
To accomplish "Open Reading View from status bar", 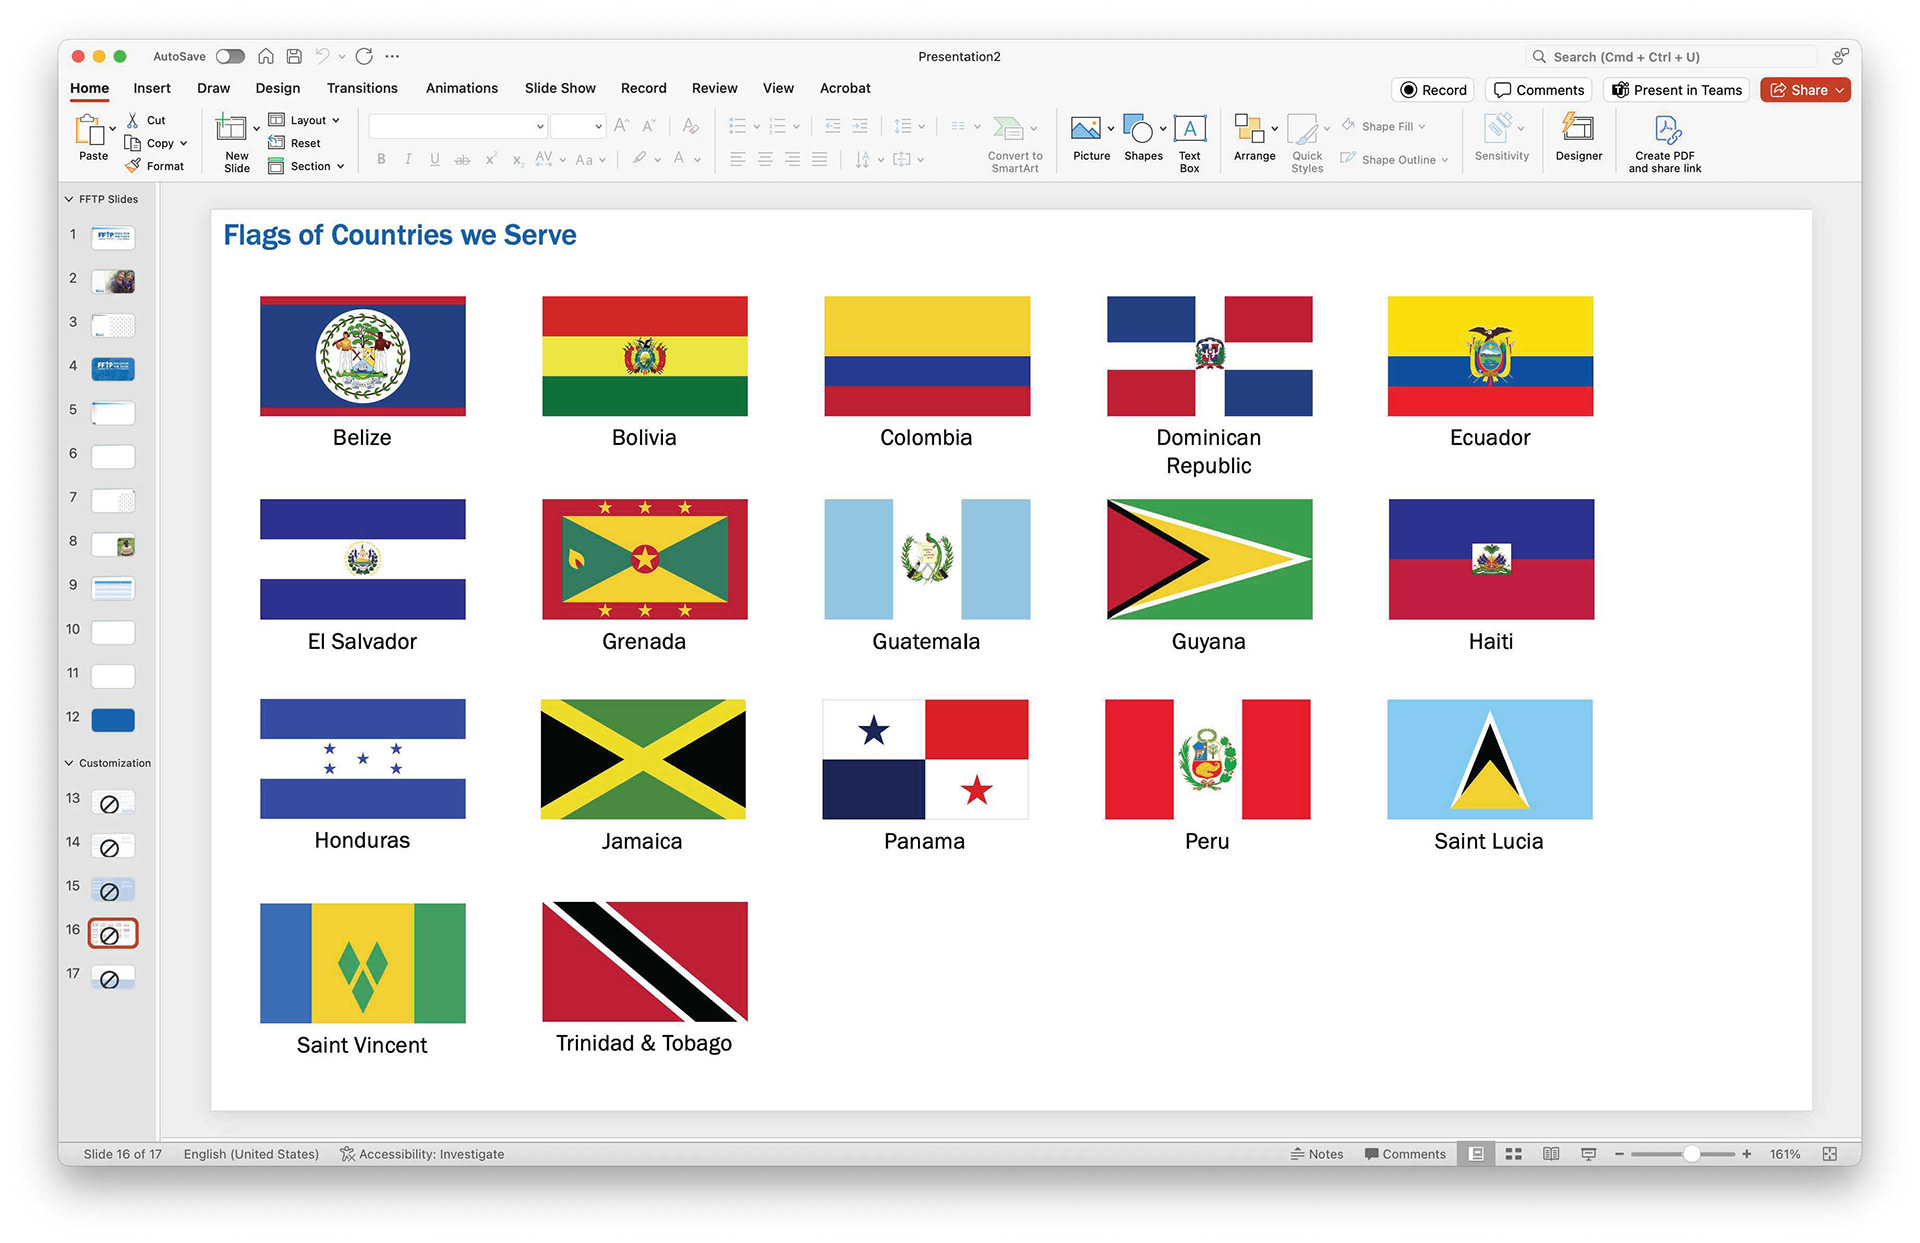I will (1550, 1154).
